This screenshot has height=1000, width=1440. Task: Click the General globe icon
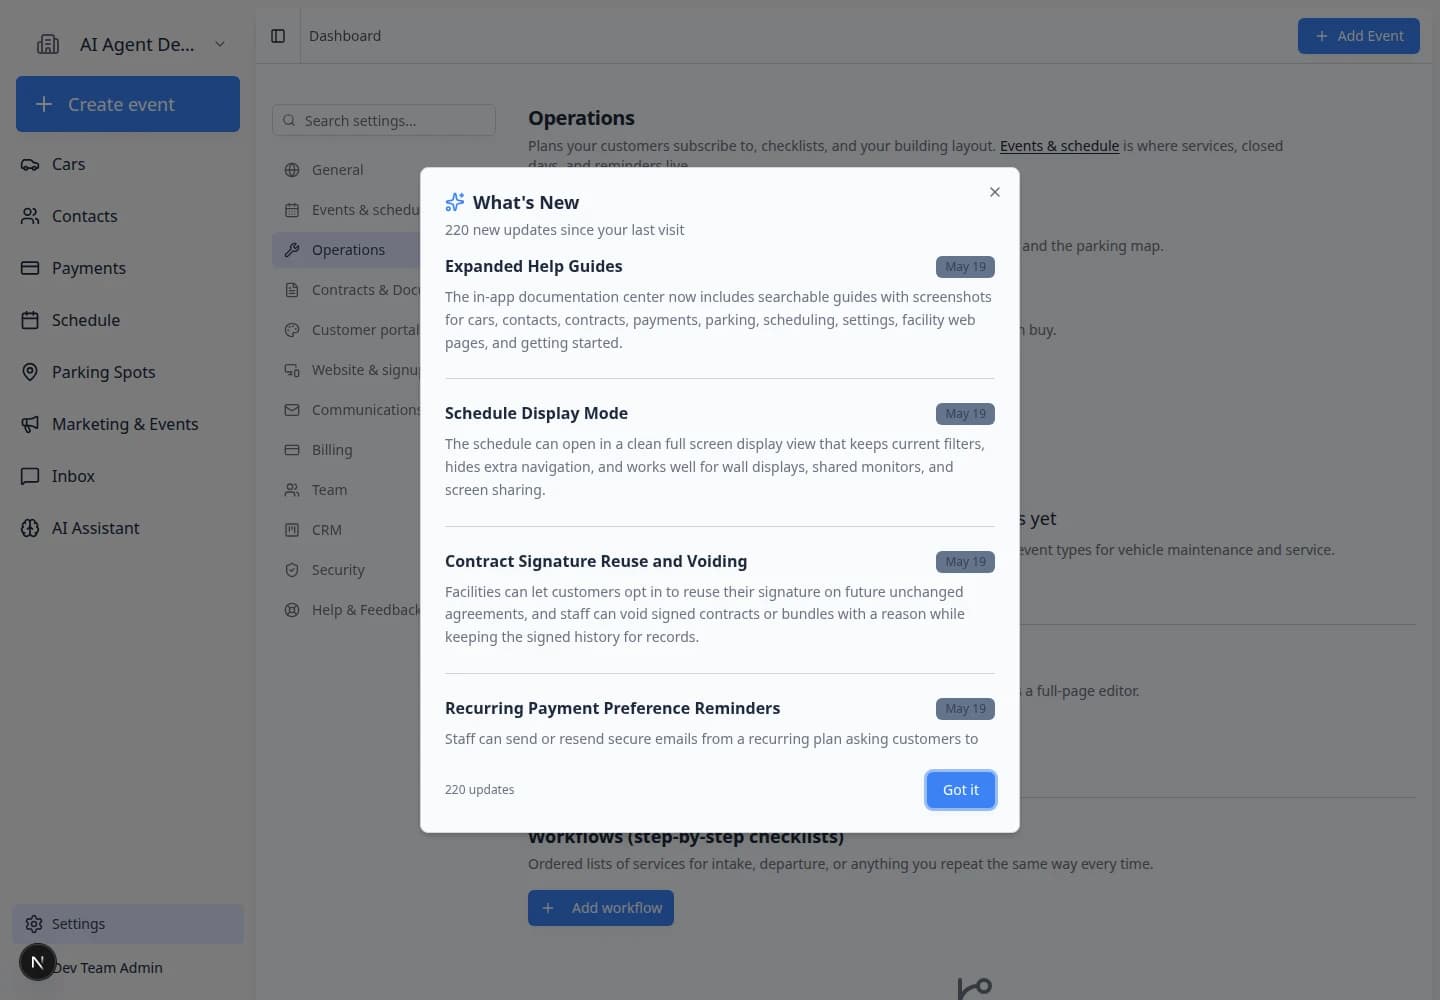point(292,170)
